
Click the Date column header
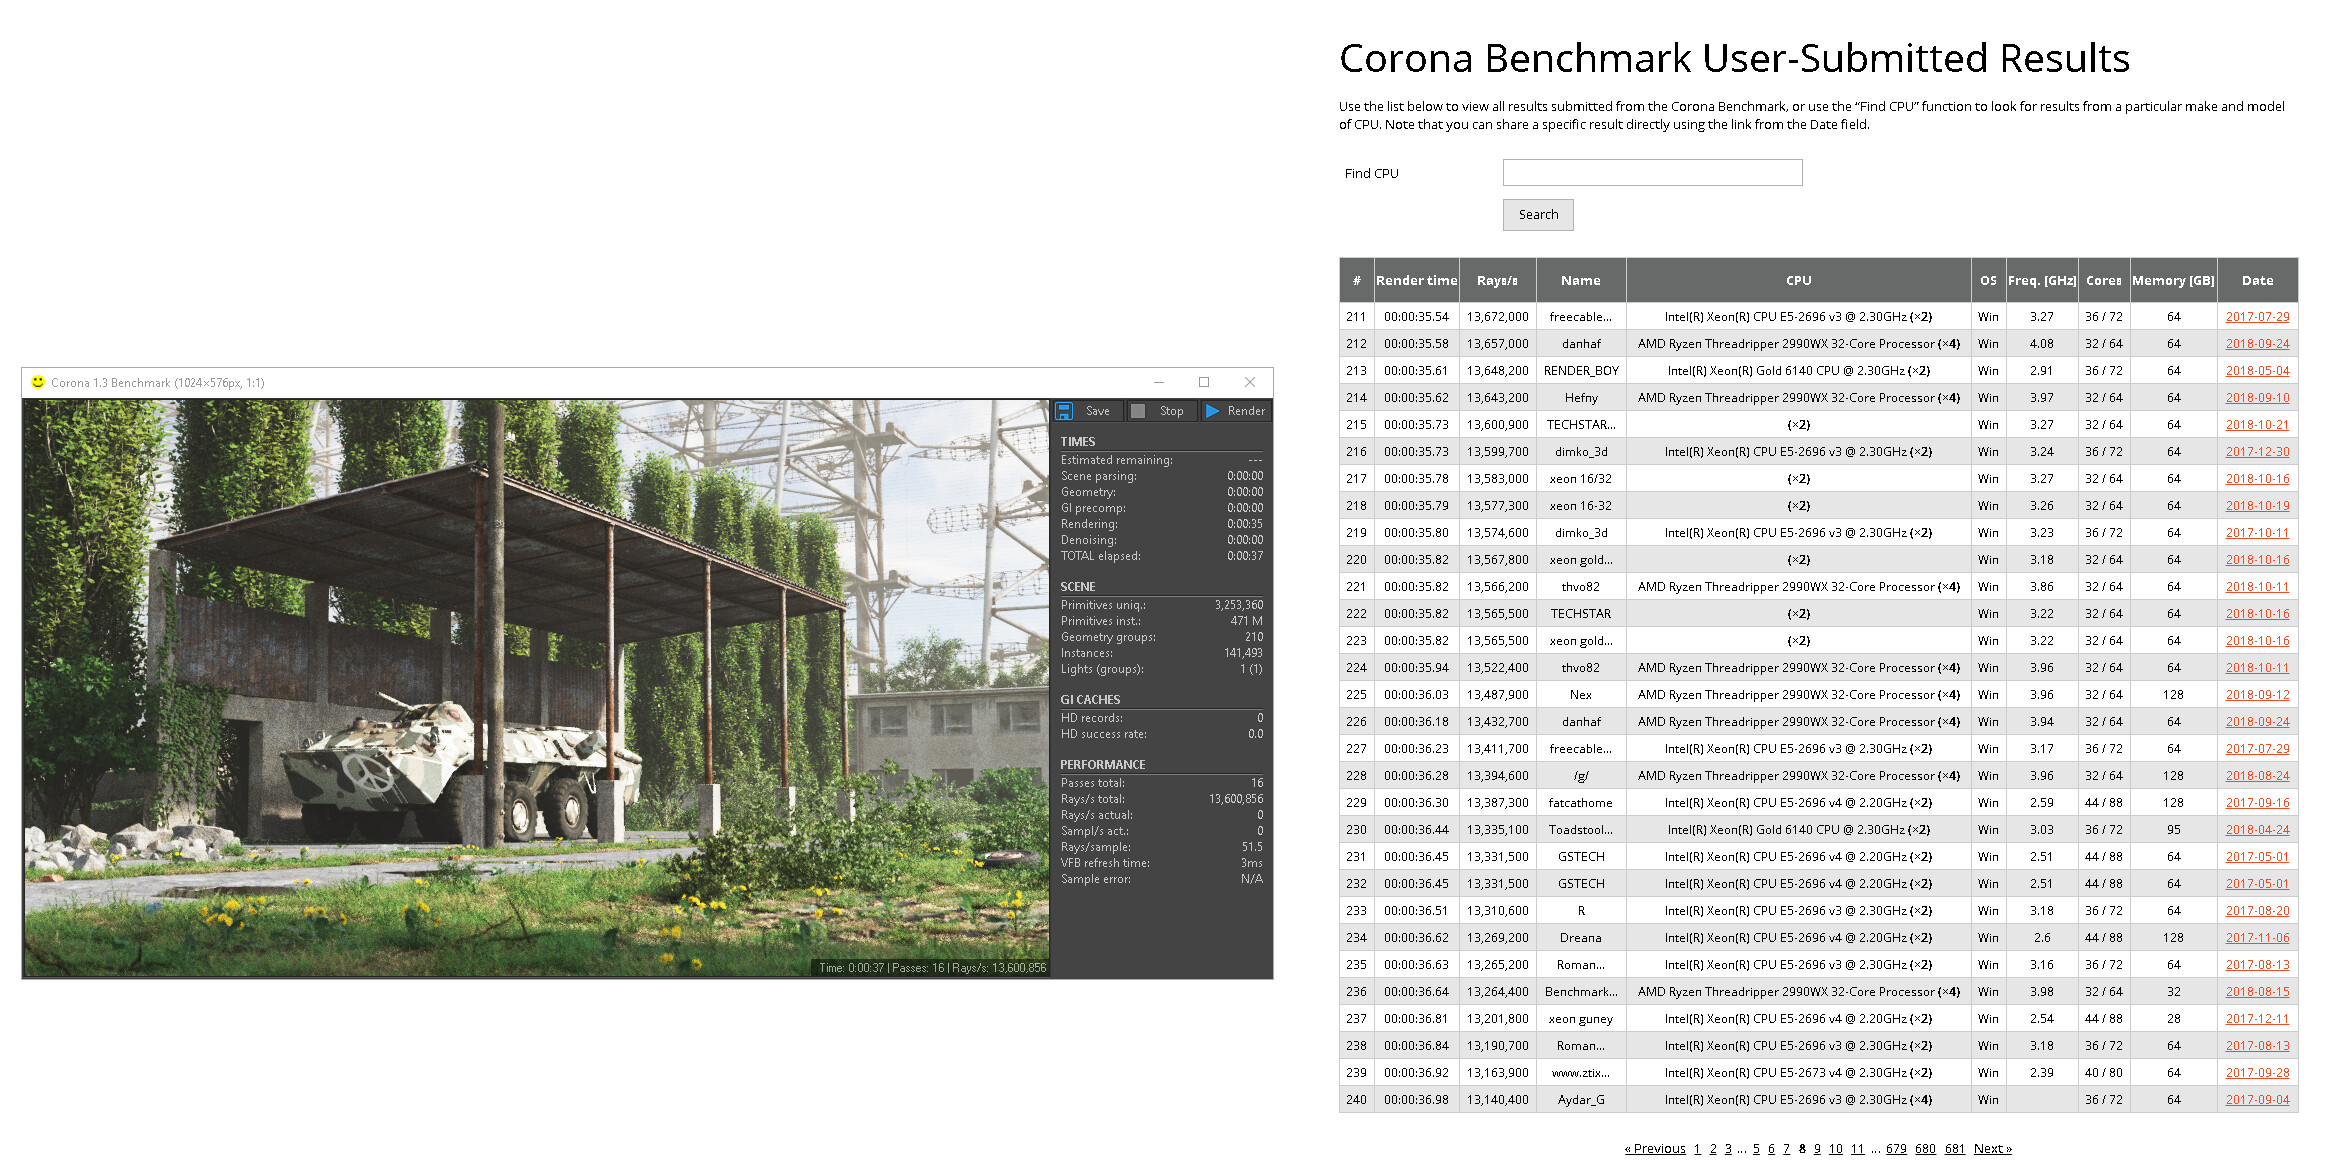[2257, 280]
